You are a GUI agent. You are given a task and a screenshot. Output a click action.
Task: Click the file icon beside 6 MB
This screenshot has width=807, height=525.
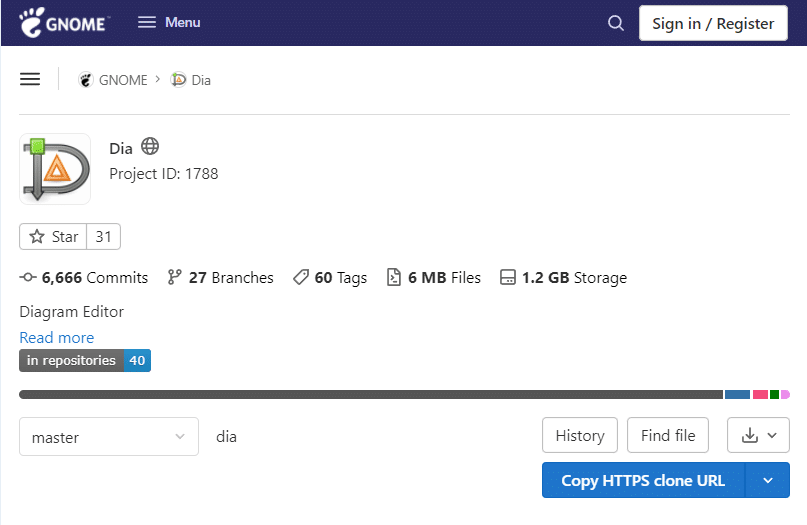pos(394,277)
